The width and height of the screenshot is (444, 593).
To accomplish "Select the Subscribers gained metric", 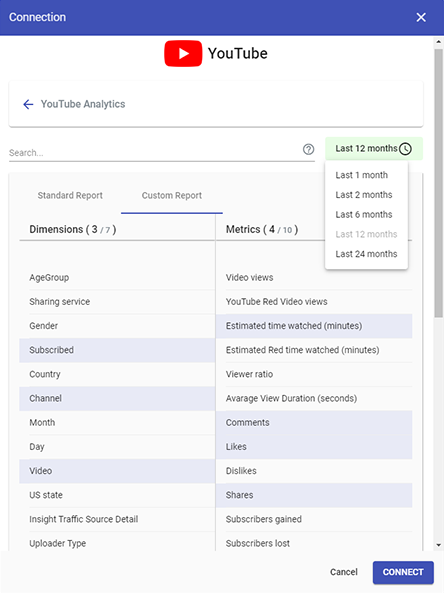I will (x=314, y=520).
